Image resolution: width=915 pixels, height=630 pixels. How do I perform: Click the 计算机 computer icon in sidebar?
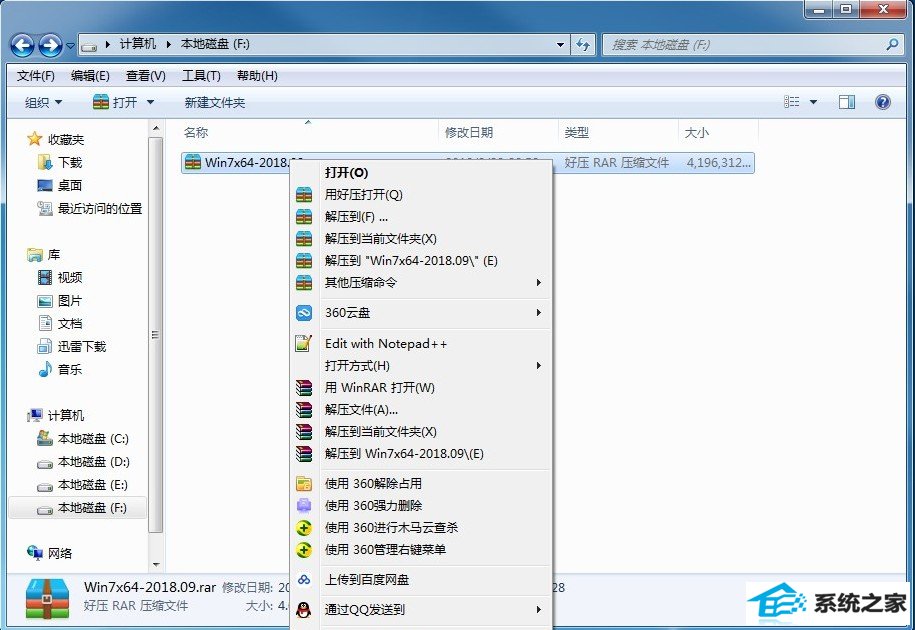point(34,415)
